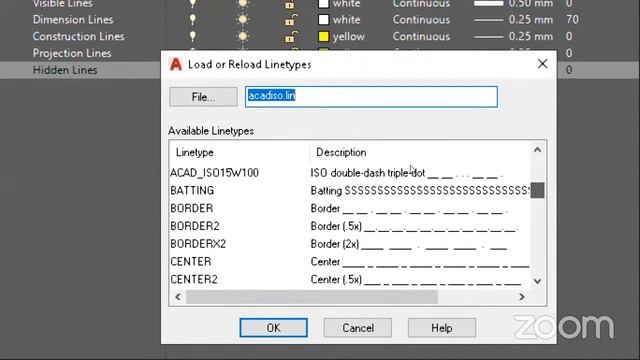Select the ACAD_ISO15W100 linetype
The image size is (640, 360).
pyautogui.click(x=350, y=173)
